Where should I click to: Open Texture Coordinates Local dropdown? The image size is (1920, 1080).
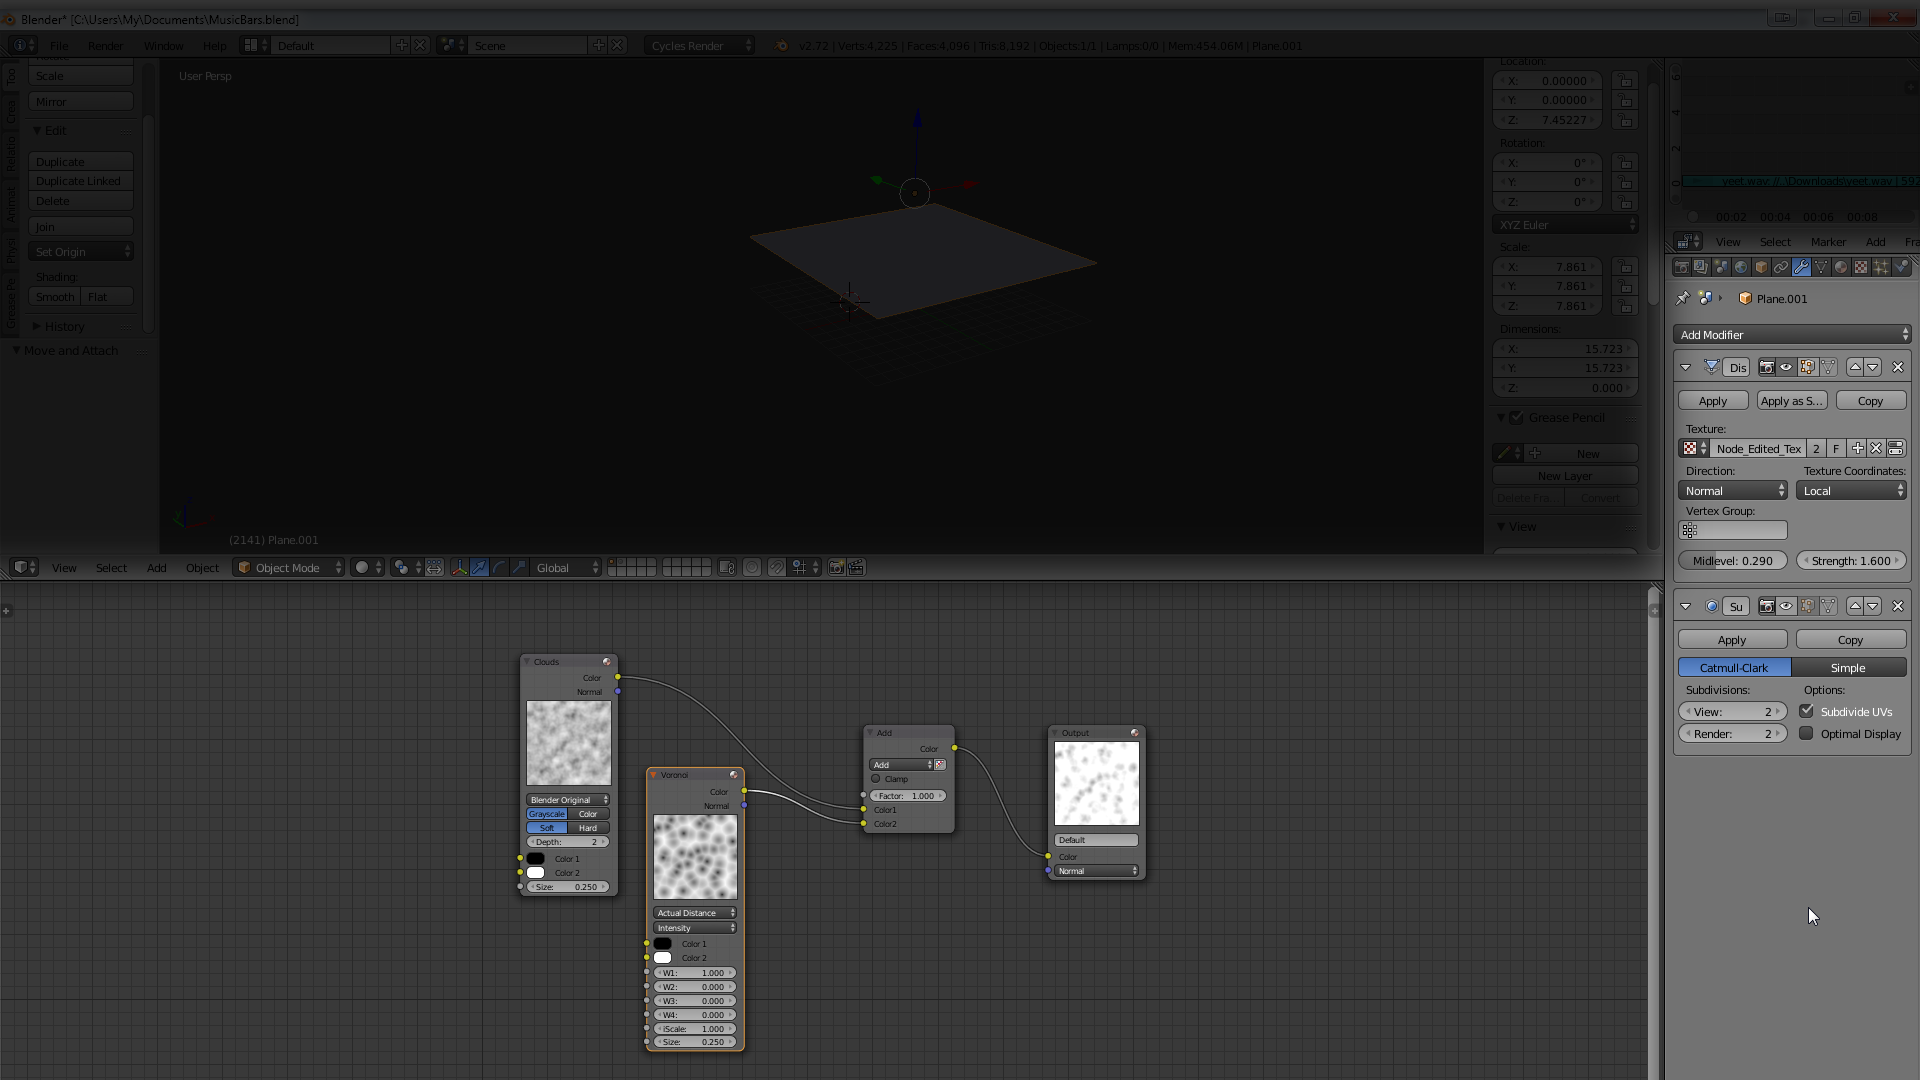click(x=1852, y=490)
